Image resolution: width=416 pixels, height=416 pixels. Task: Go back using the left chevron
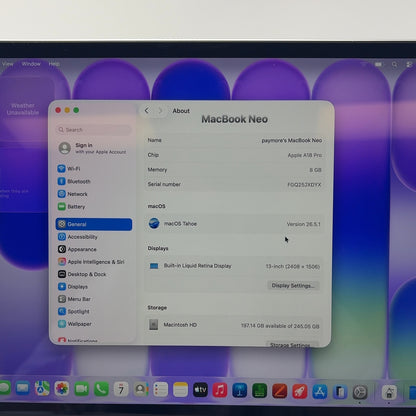coord(147,110)
